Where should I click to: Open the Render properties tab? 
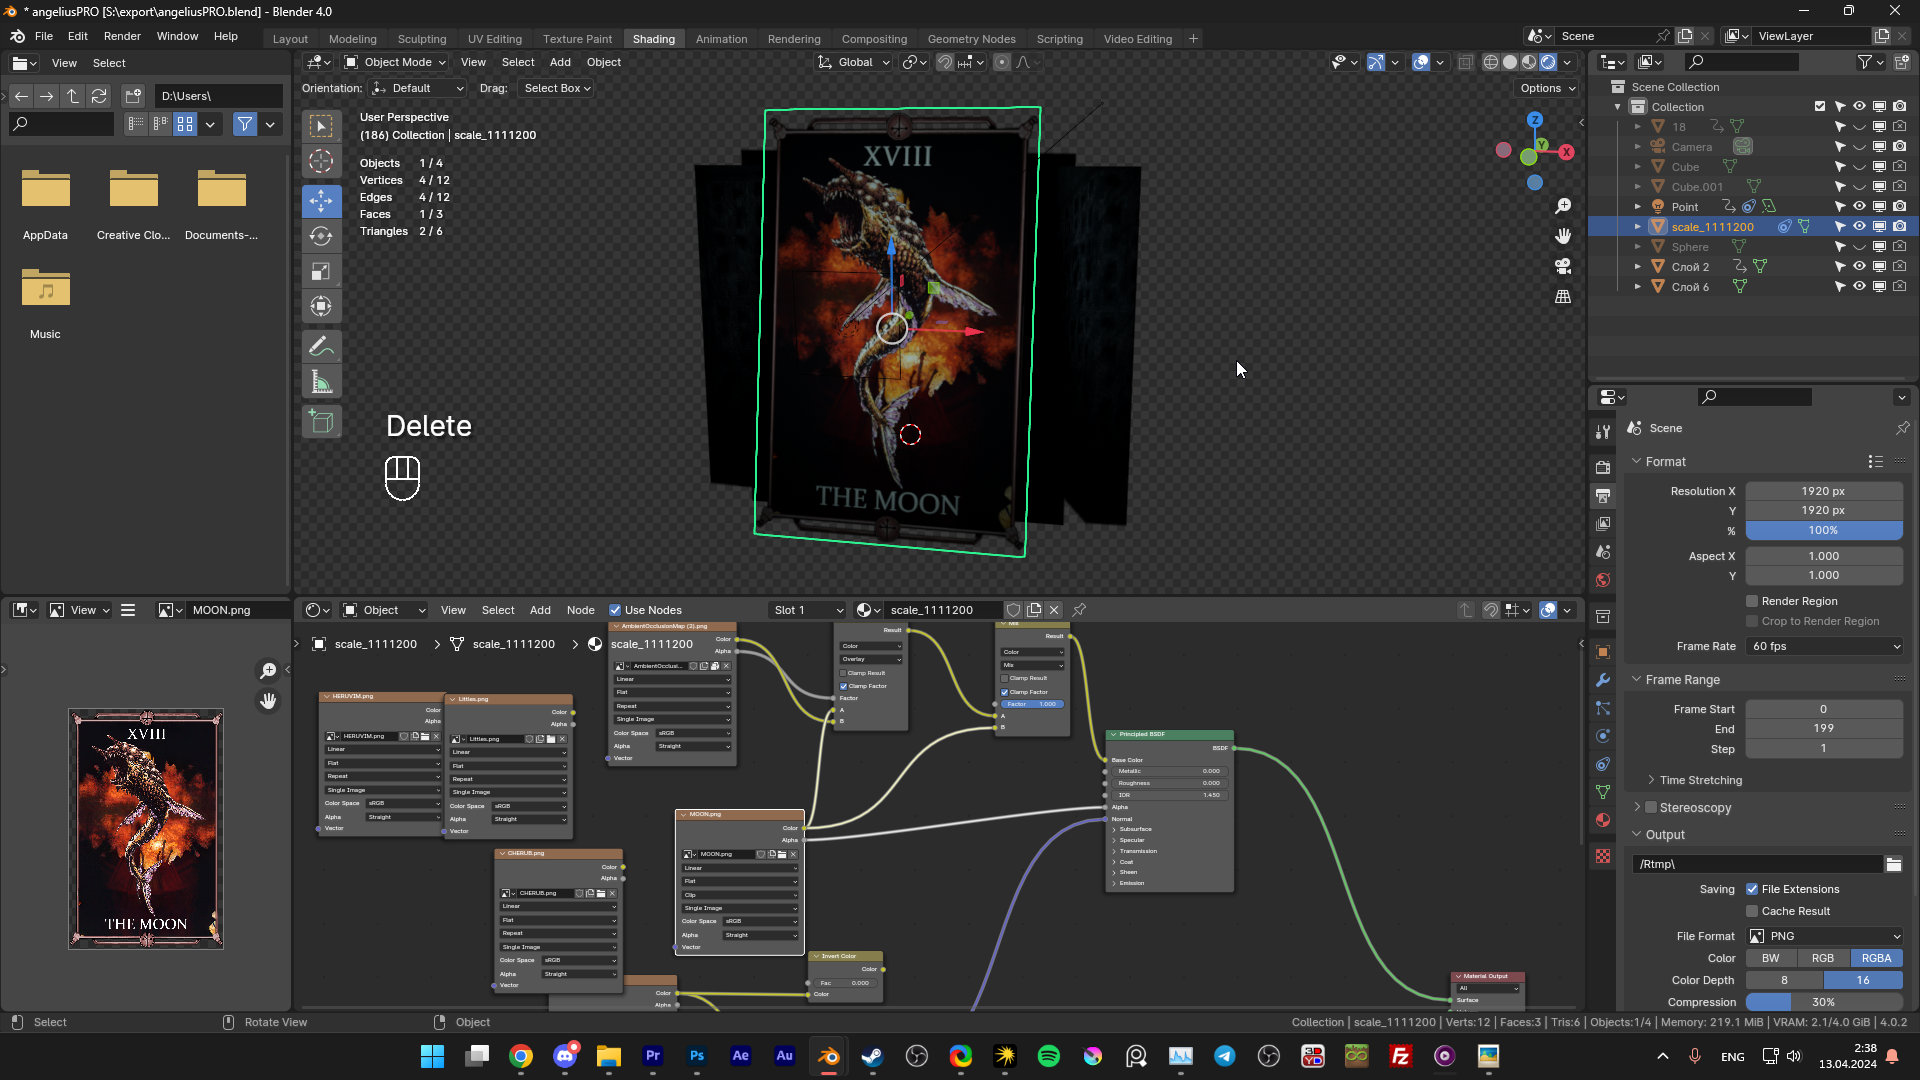pyautogui.click(x=1603, y=467)
